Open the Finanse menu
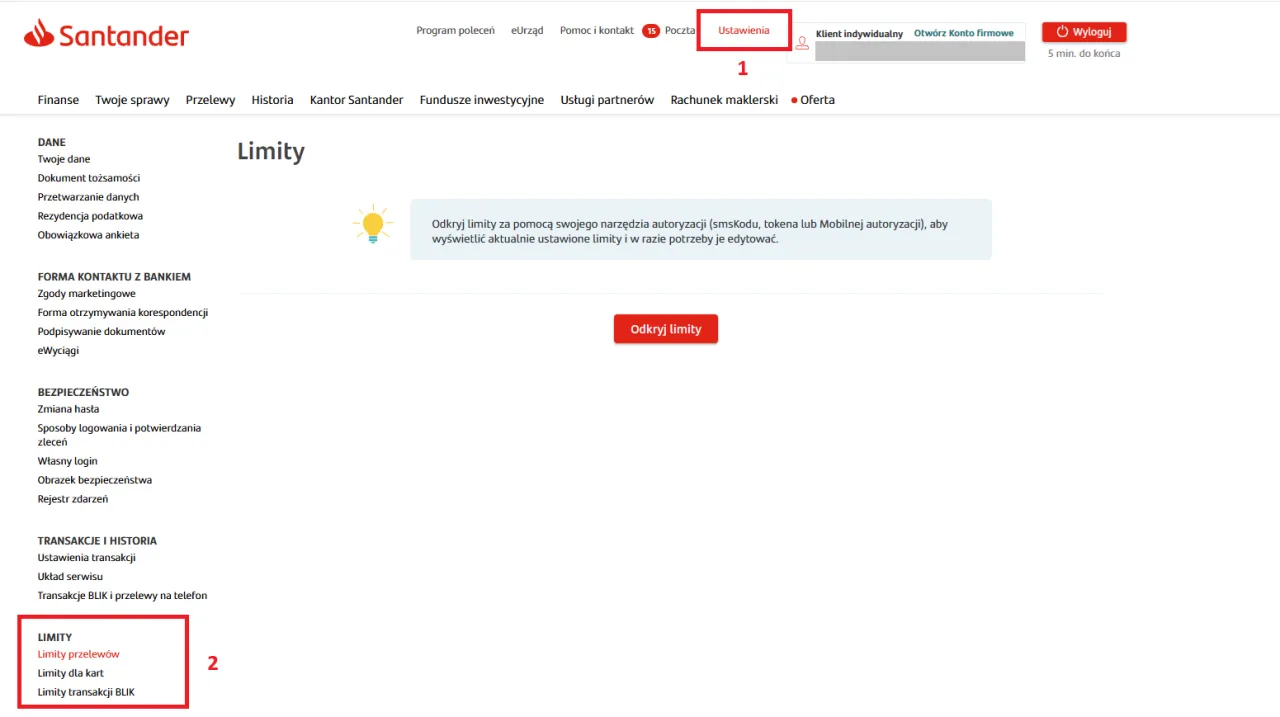Image resolution: width=1280 pixels, height=717 pixels. point(58,100)
